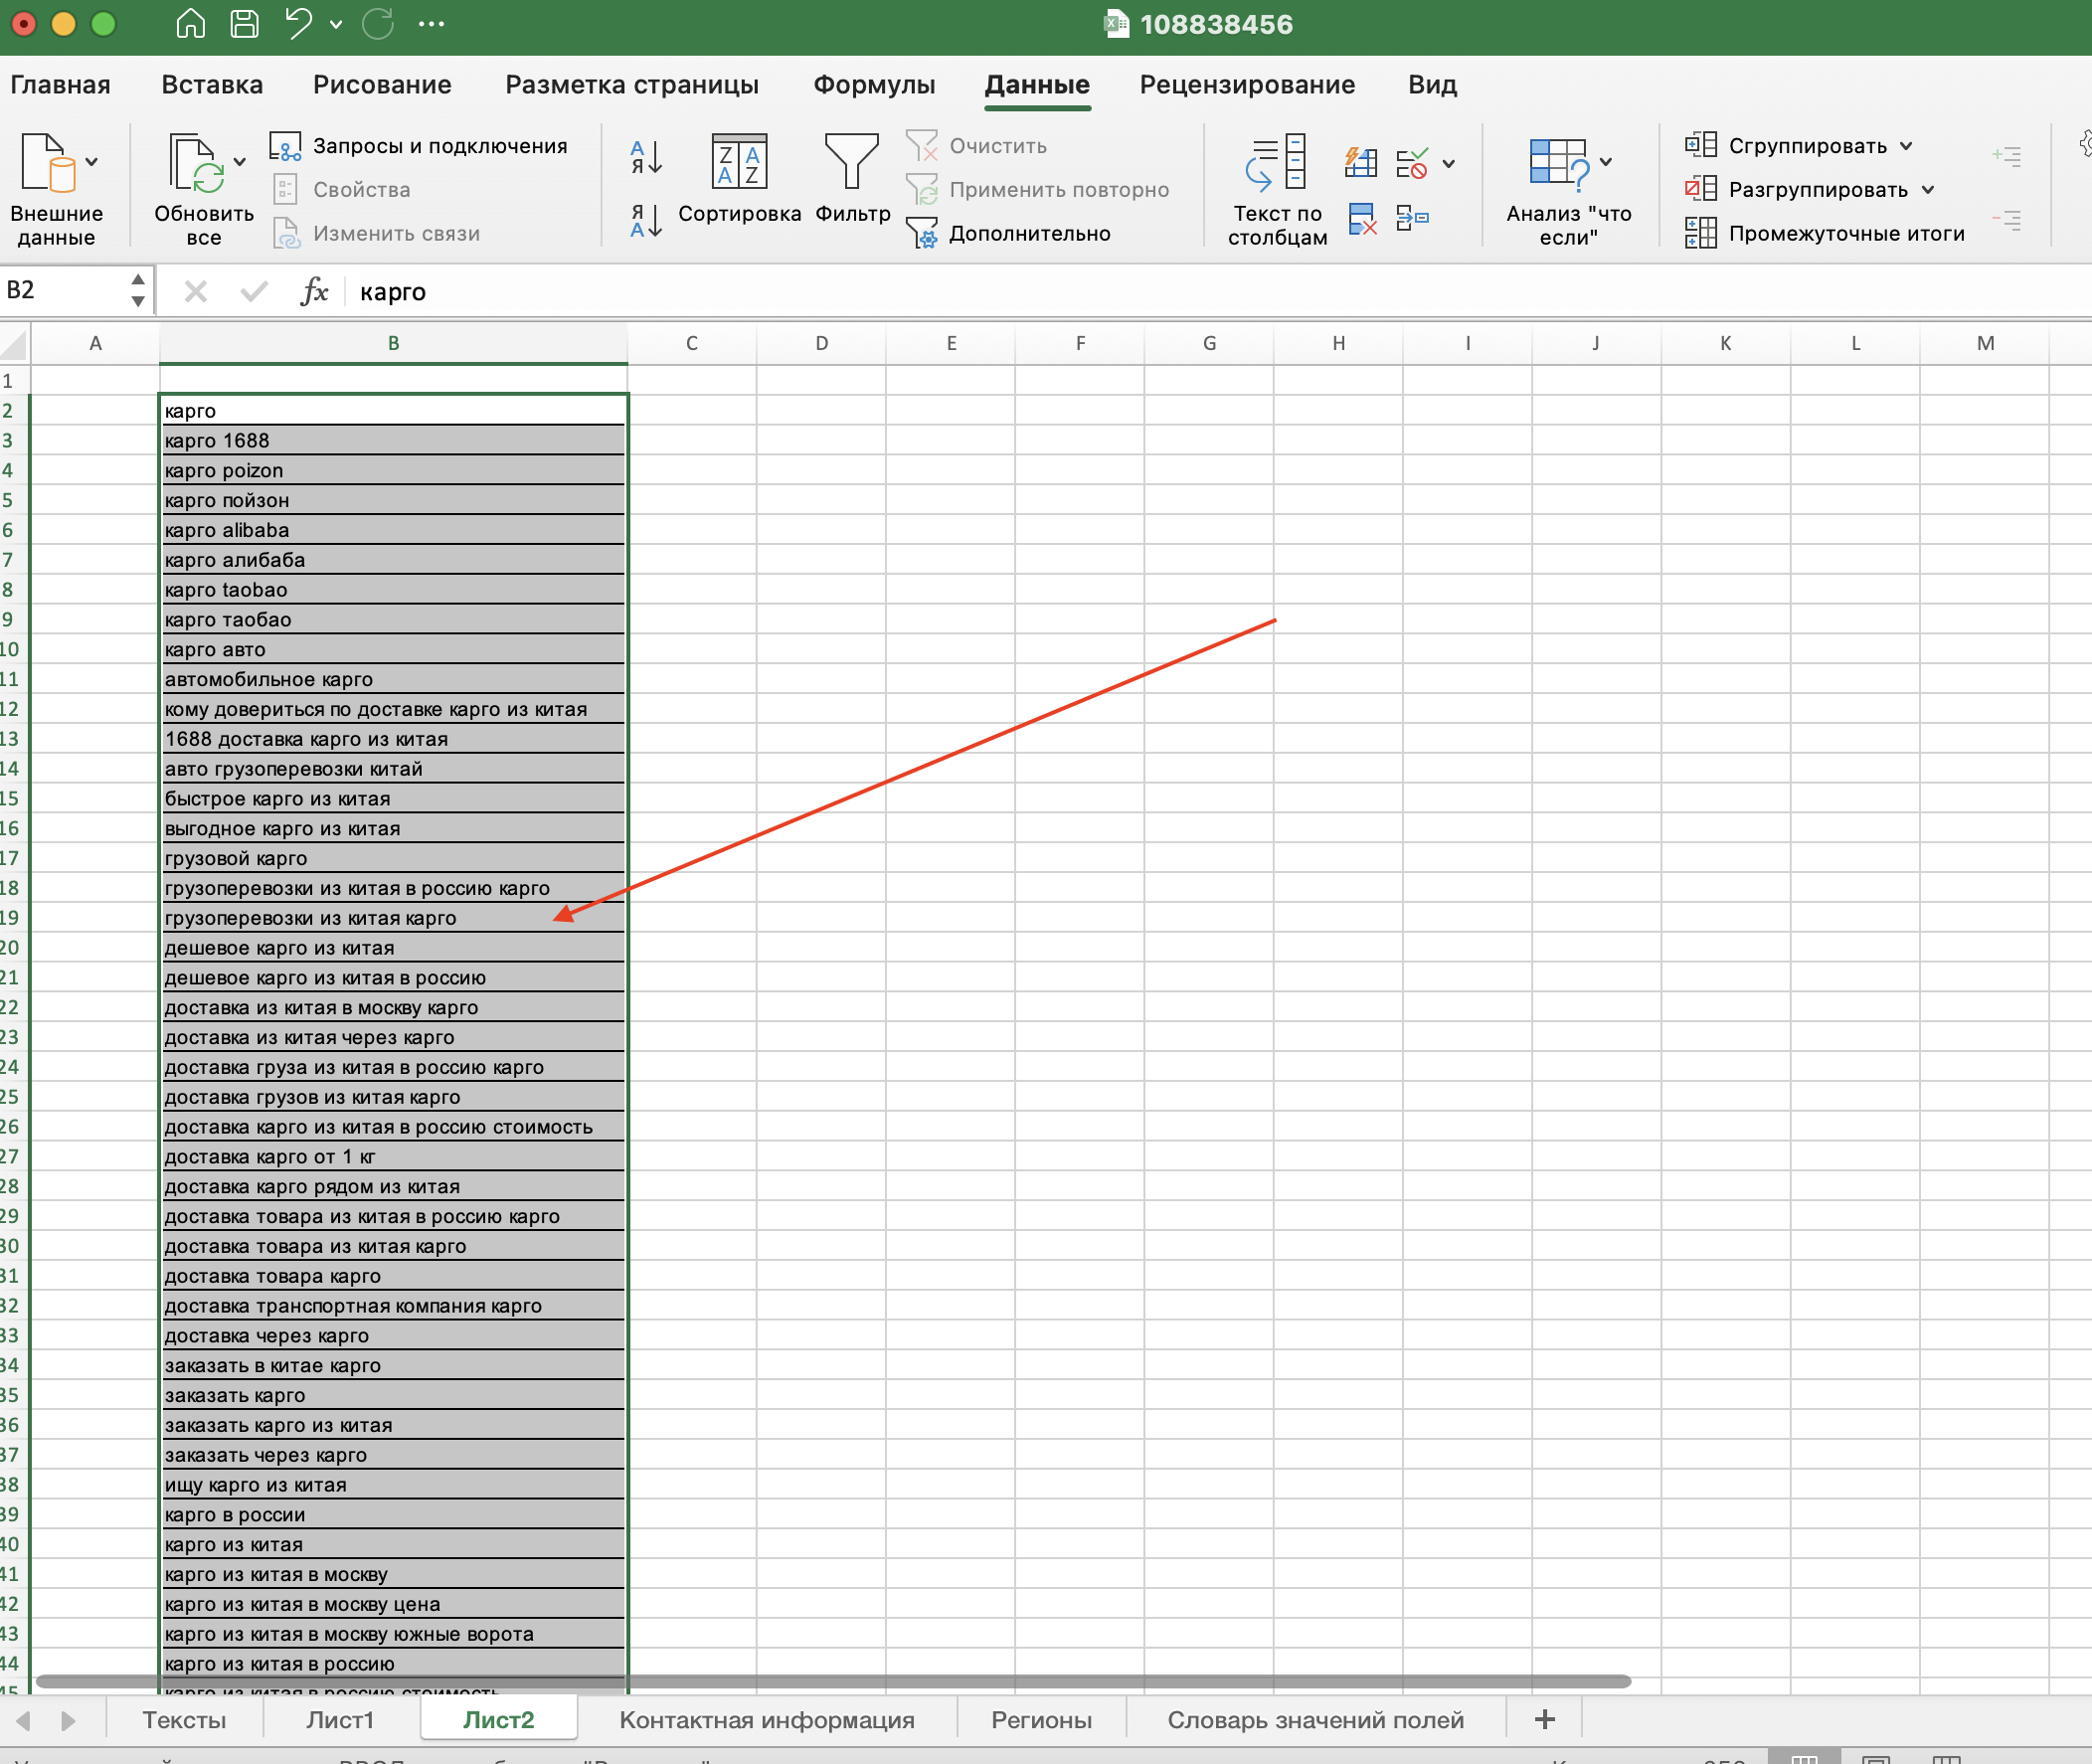Open Запросы и подключения
The width and height of the screenshot is (2092, 1764).
(x=418, y=146)
